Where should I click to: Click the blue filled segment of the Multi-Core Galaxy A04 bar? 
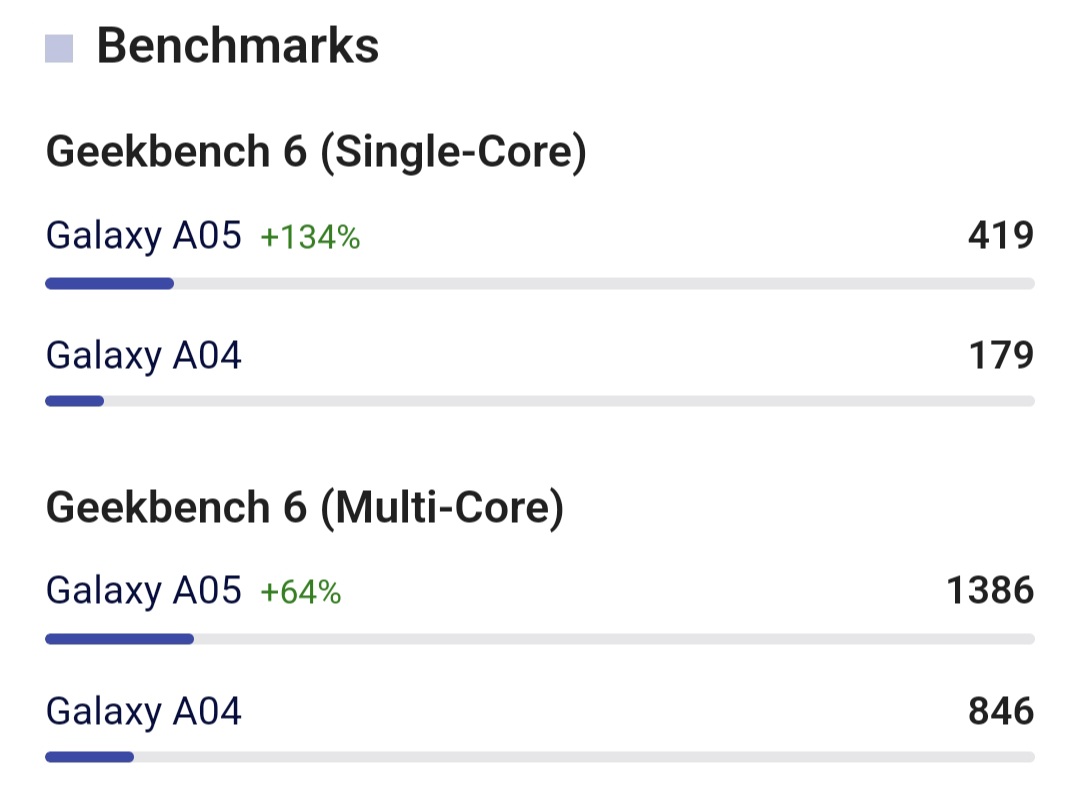pyautogui.click(x=89, y=757)
